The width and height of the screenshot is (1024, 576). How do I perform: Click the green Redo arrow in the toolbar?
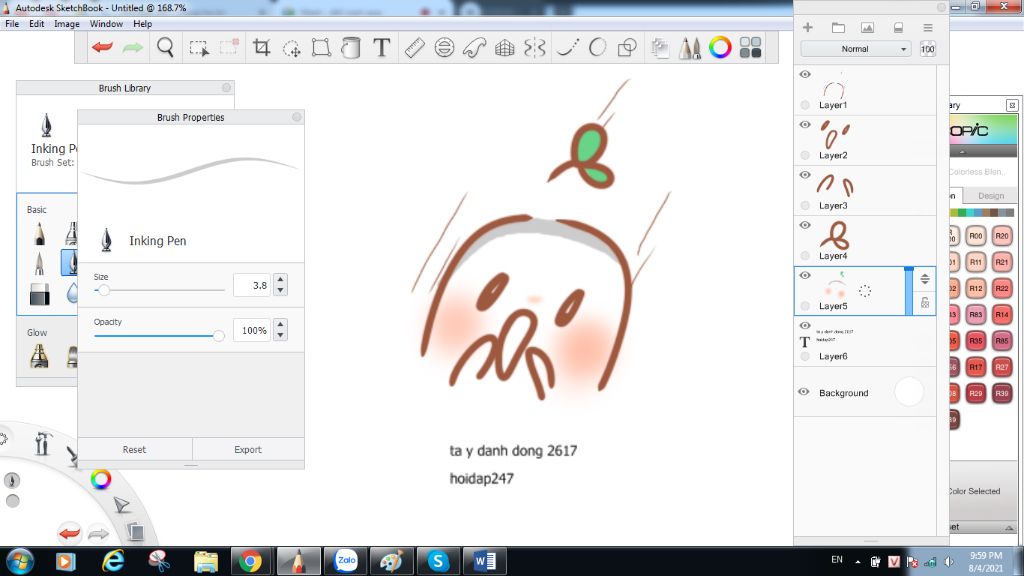[x=133, y=48]
